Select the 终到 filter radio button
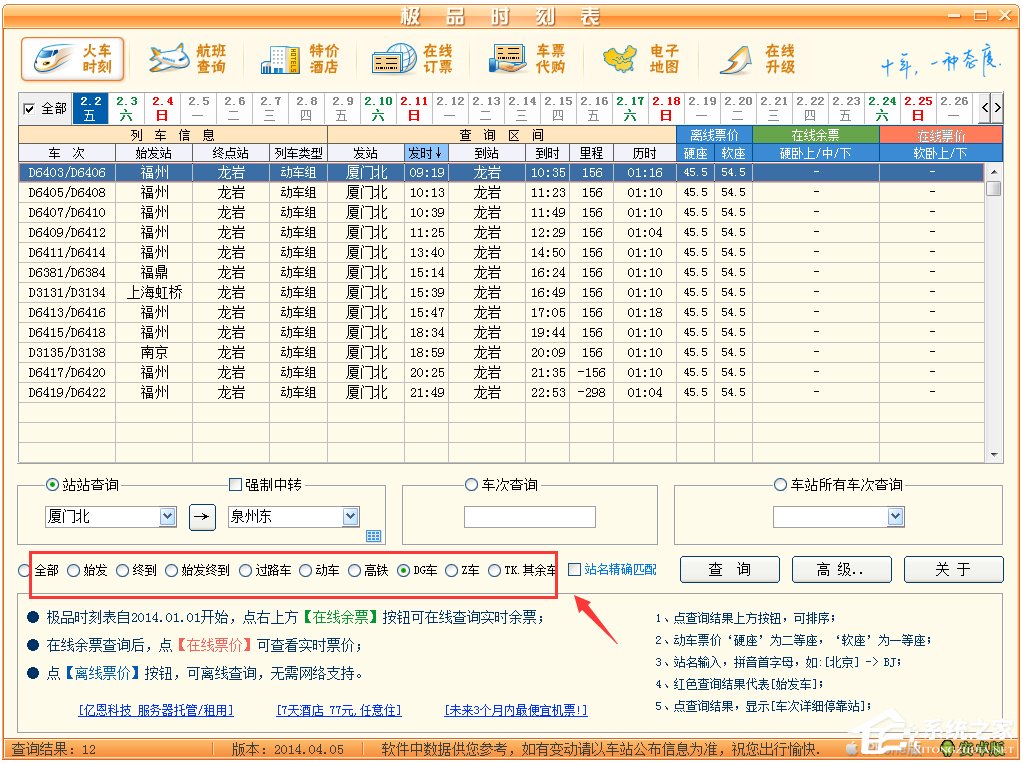This screenshot has height=763, width=1023. click(122, 570)
